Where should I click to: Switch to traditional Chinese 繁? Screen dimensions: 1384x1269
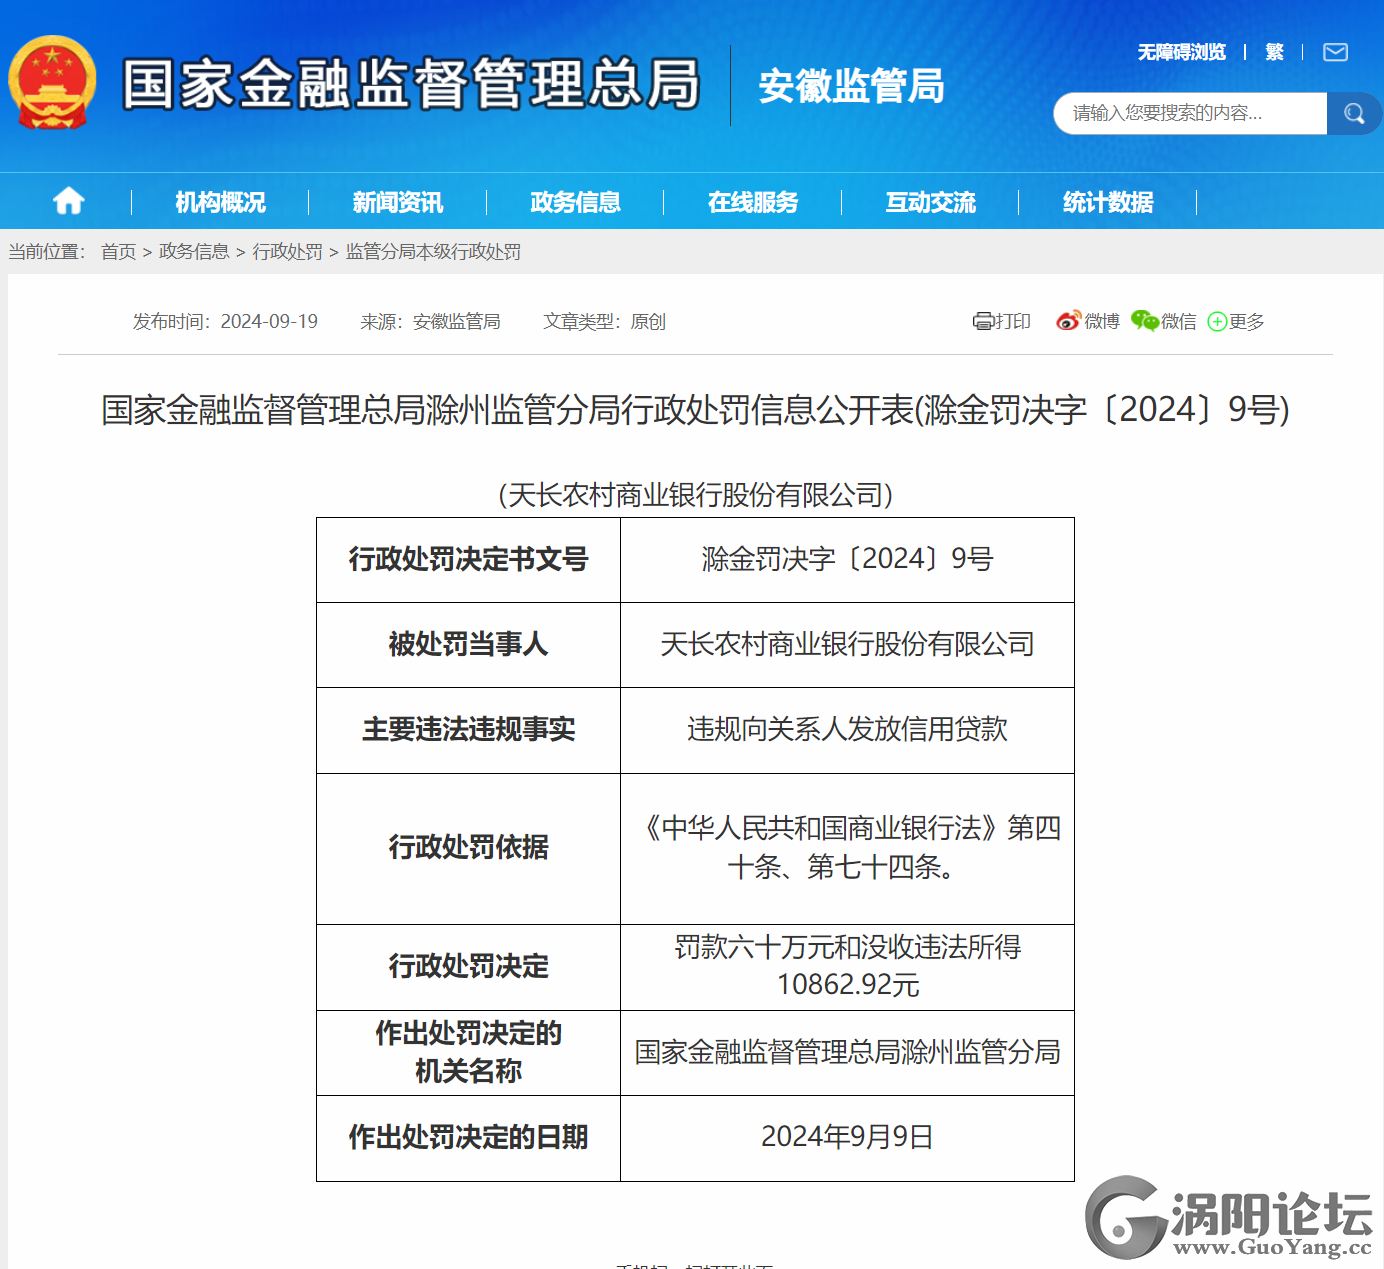click(1274, 52)
